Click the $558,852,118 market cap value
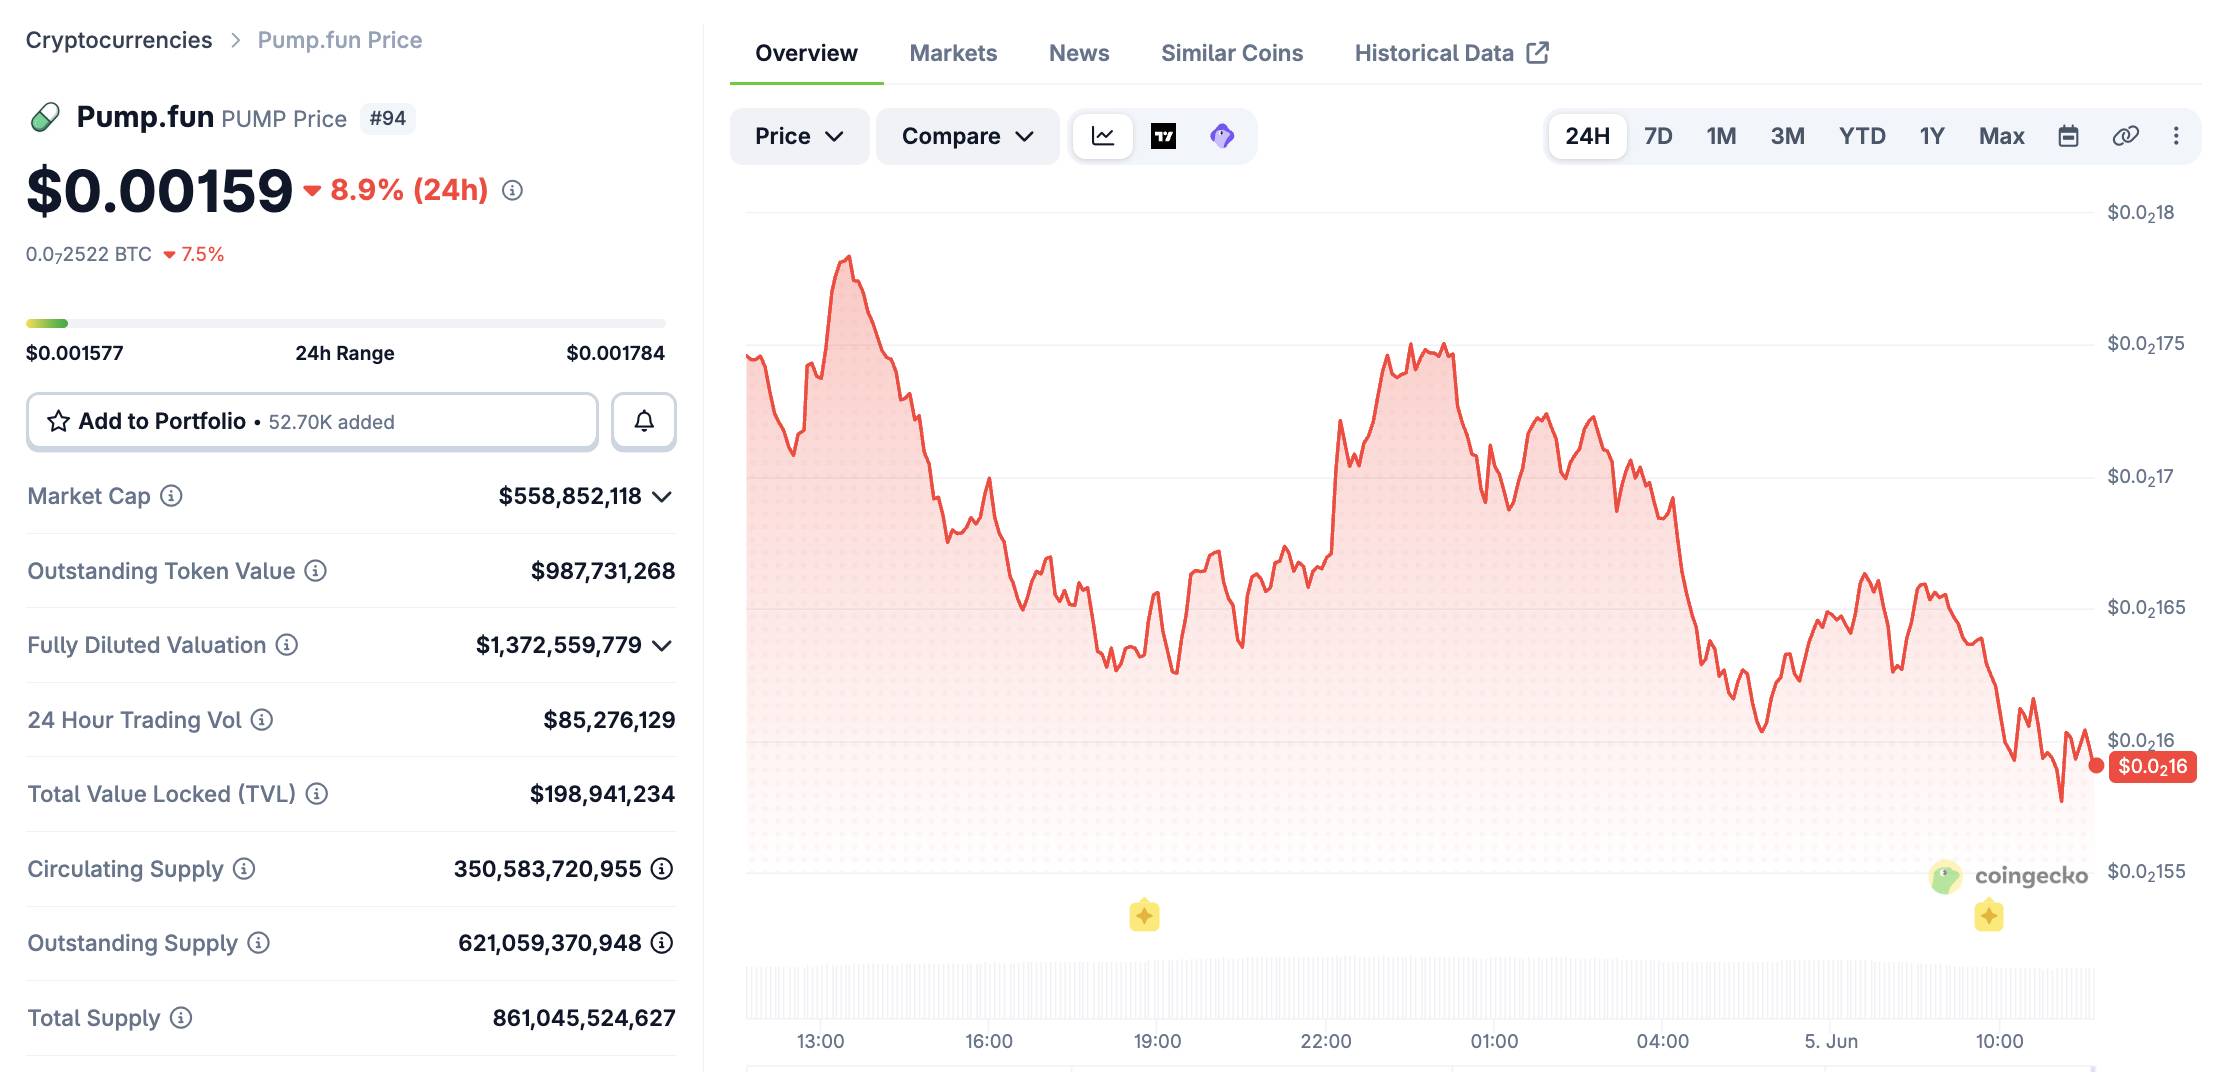Image resolution: width=2222 pixels, height=1072 pixels. coord(570,496)
